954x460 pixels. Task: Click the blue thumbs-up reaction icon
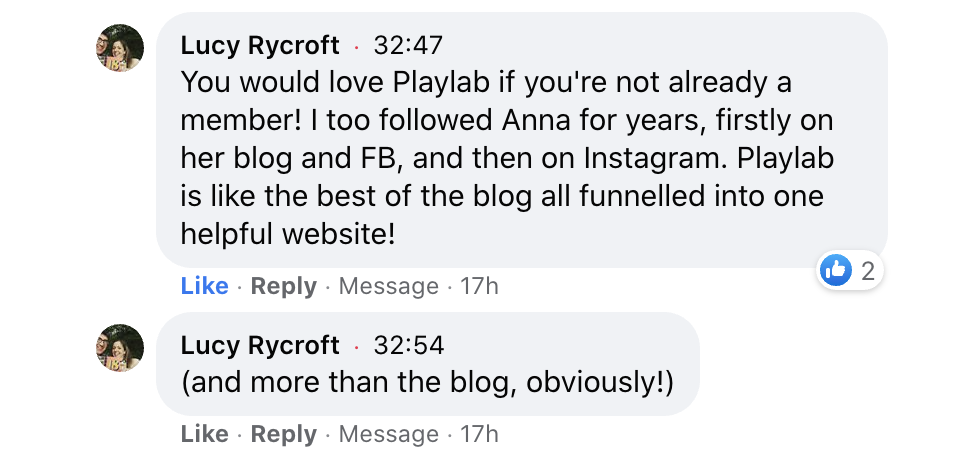pos(835,269)
